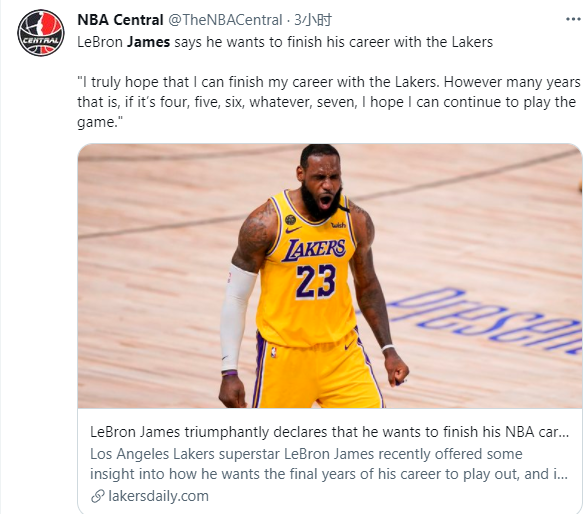Click the 3小时 tweet timestamp
Image resolution: width=584 pixels, height=514 pixels.
pos(313,20)
